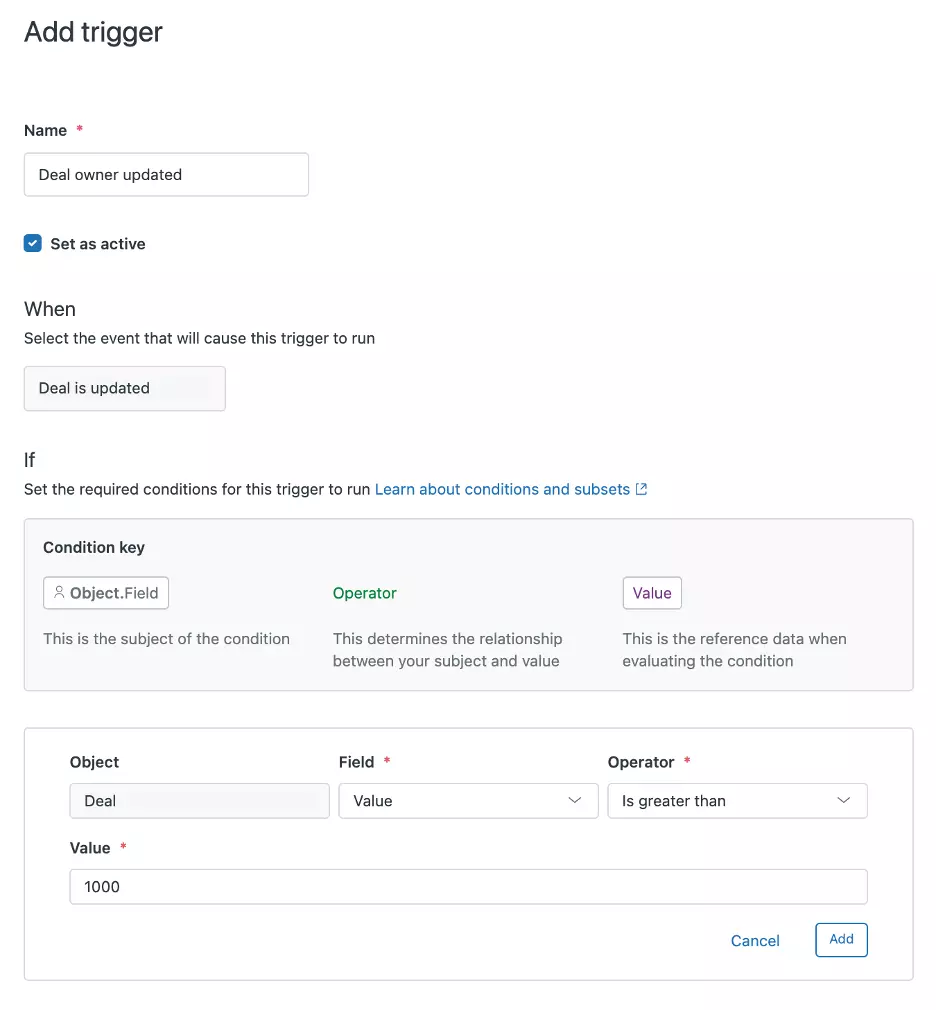The image size is (936, 1010).
Task: Open the Field dropdown showing Value
Action: click(x=468, y=800)
